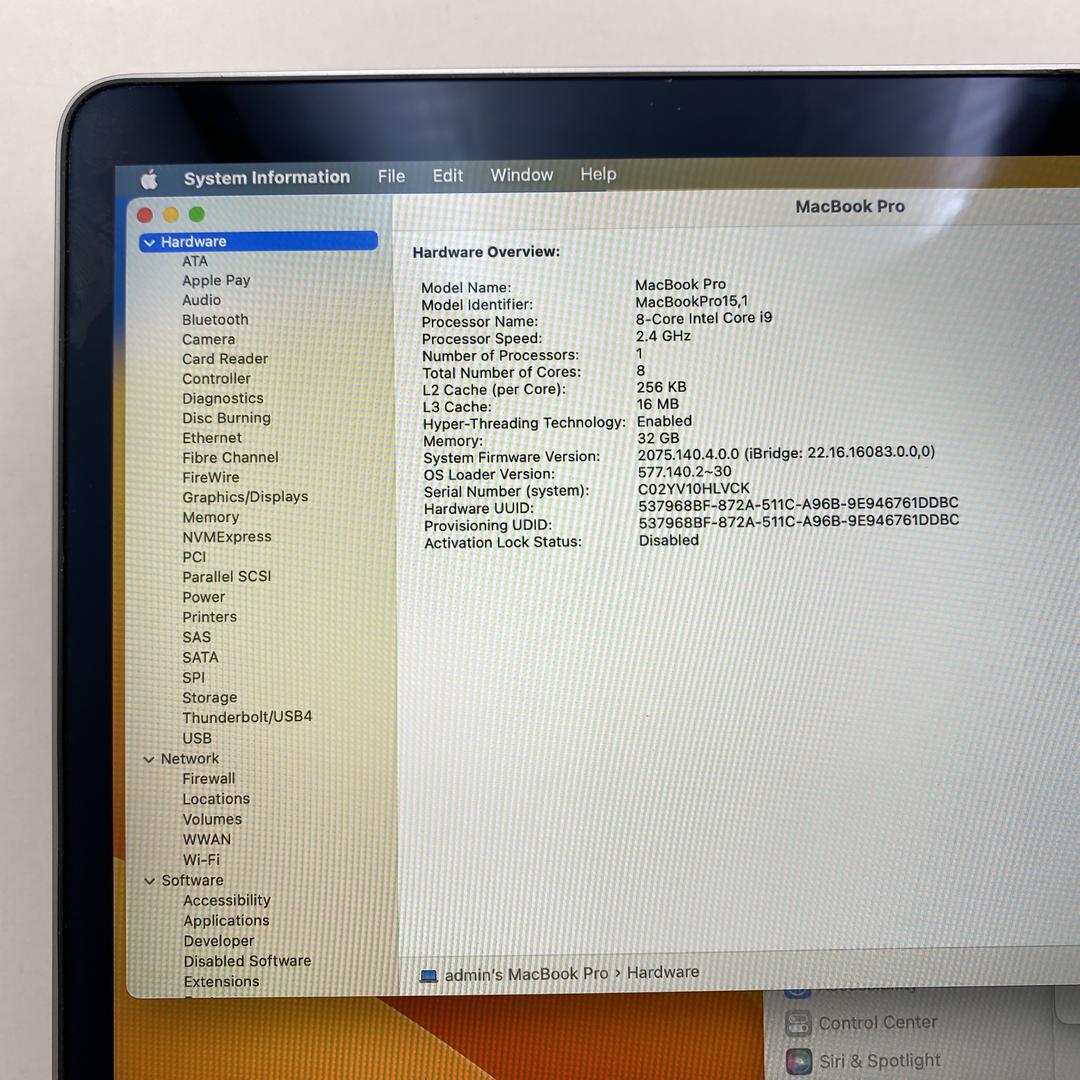Open the Apple menu
Viewport: 1080px width, 1080px height.
click(x=149, y=180)
